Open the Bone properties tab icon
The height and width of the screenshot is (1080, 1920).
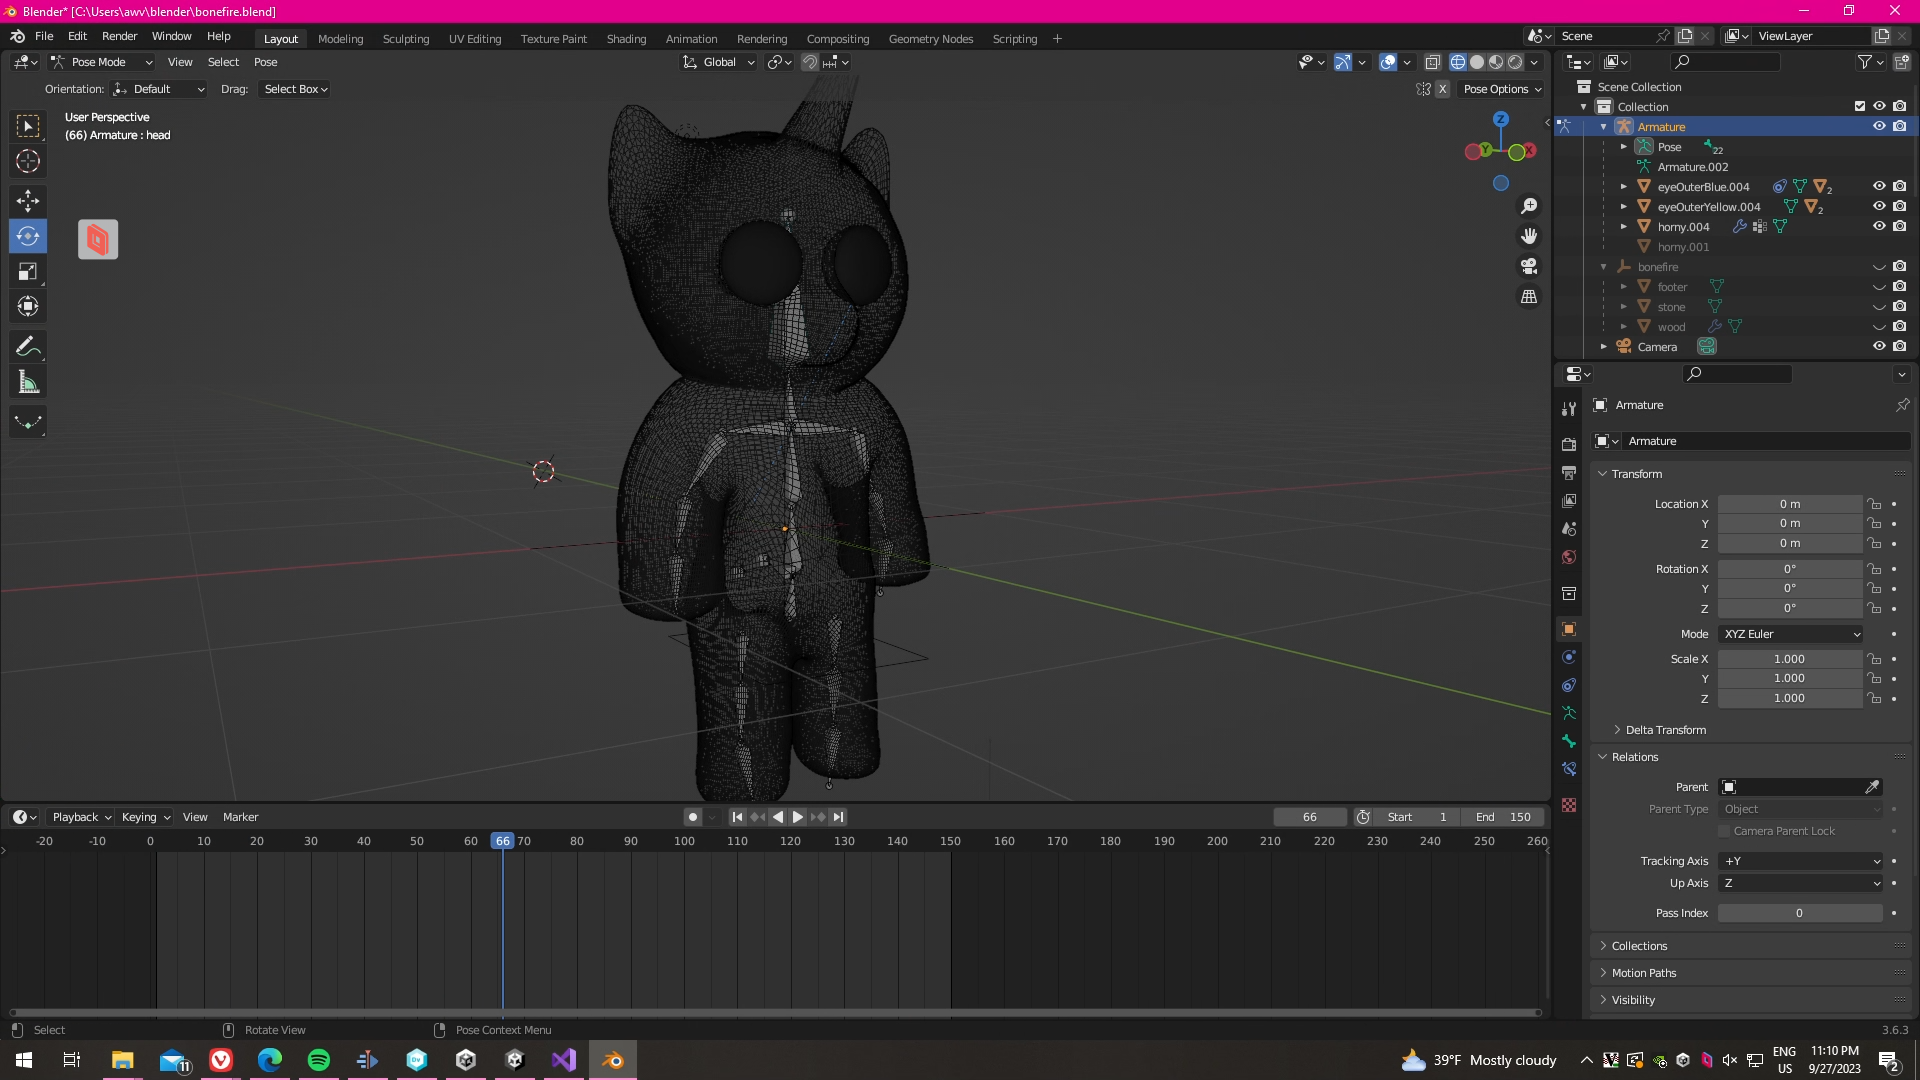pos(1568,741)
